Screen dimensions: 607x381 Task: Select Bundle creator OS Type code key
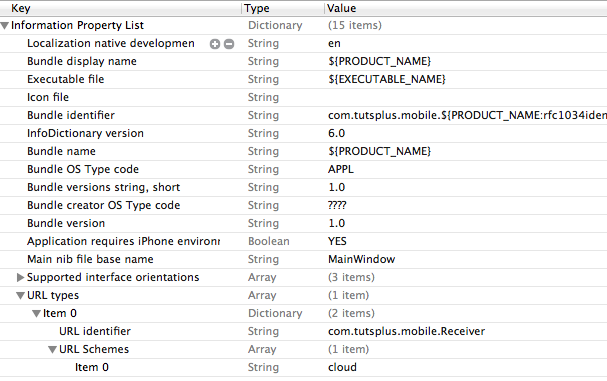pyautogui.click(x=103, y=206)
